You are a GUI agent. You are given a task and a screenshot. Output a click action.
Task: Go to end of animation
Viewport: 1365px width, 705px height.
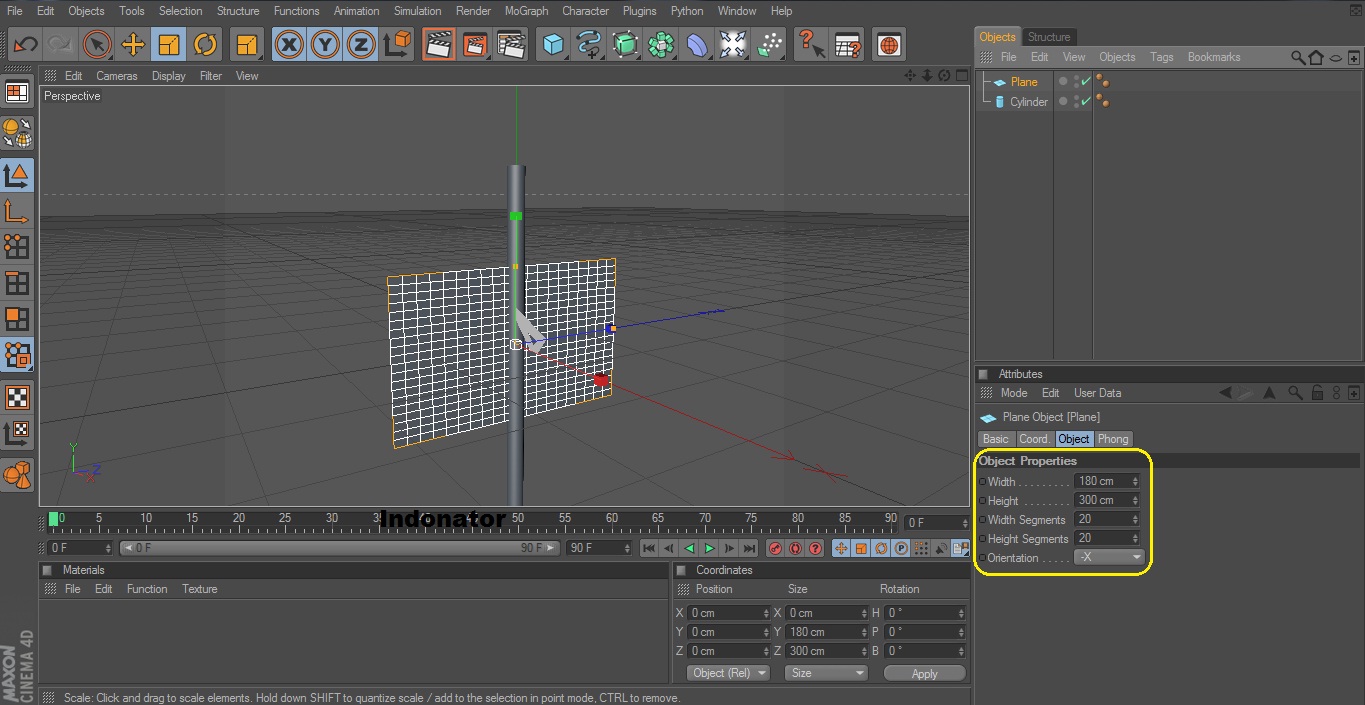[x=749, y=548]
